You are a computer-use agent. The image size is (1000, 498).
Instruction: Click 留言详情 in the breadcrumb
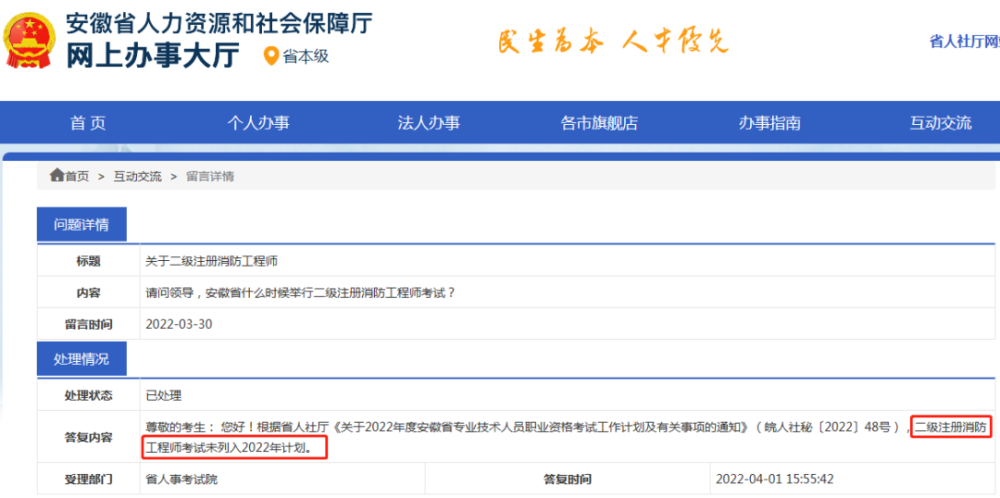tap(210, 177)
